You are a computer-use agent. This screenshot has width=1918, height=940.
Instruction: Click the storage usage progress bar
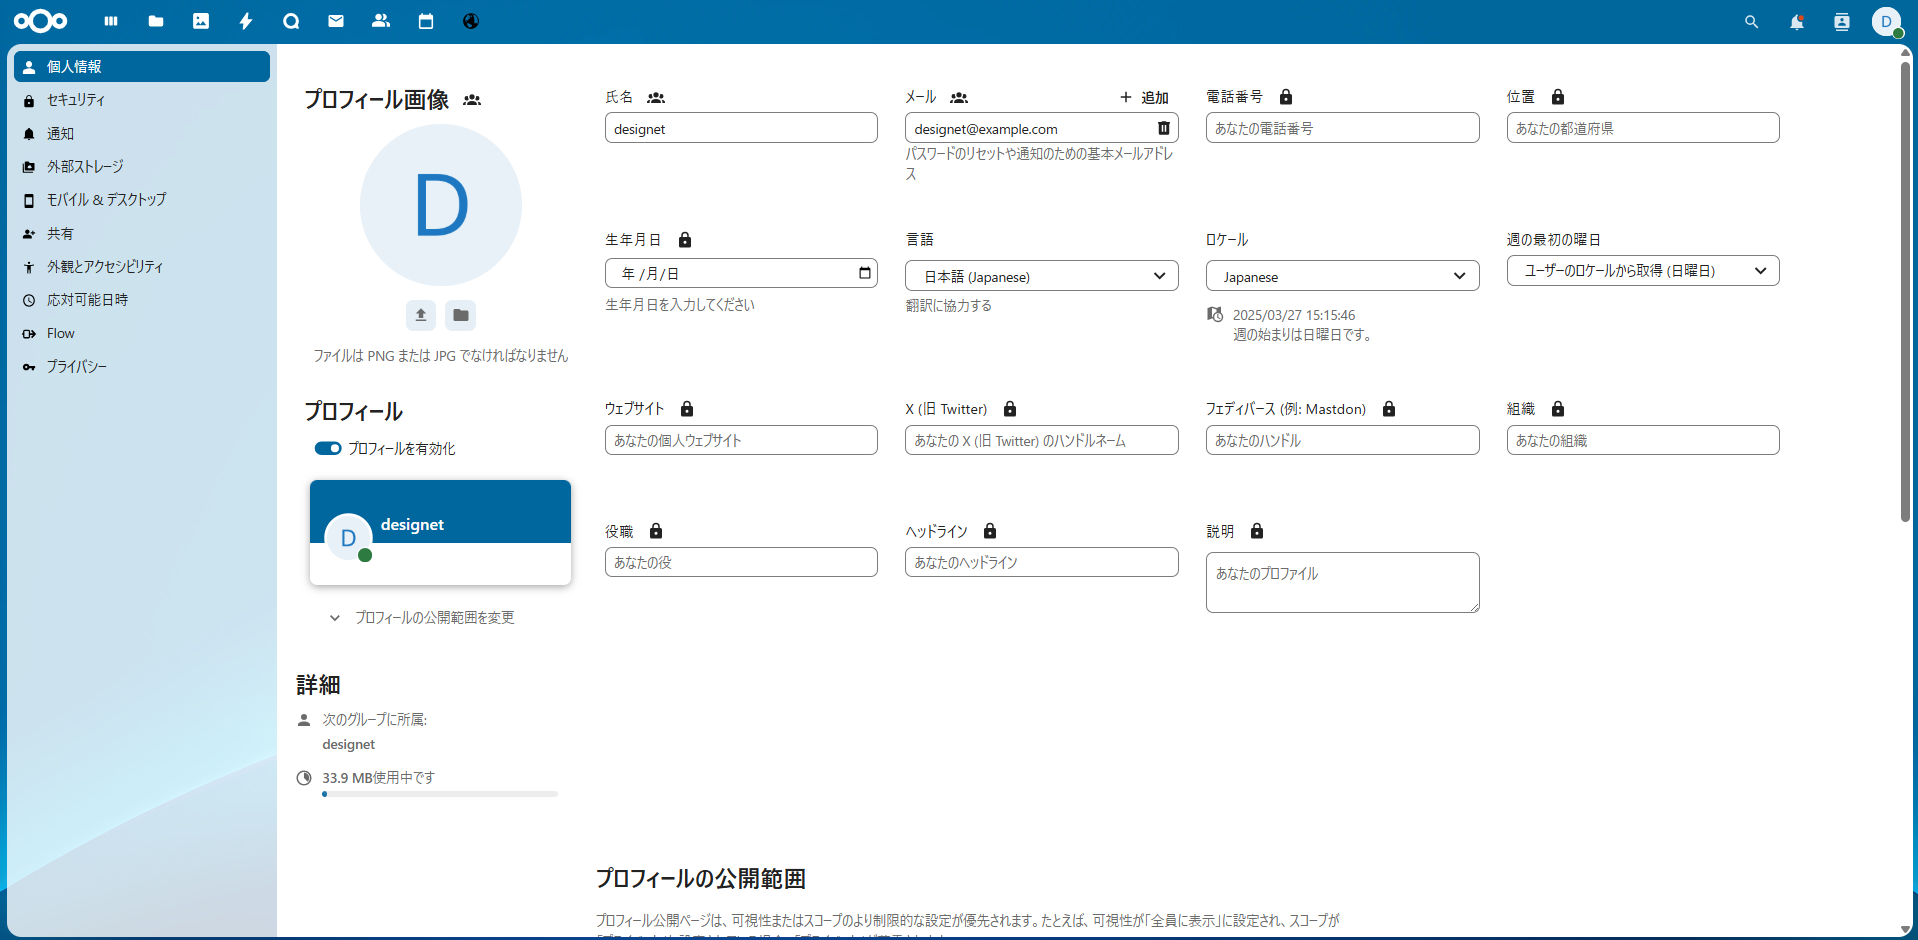point(440,794)
